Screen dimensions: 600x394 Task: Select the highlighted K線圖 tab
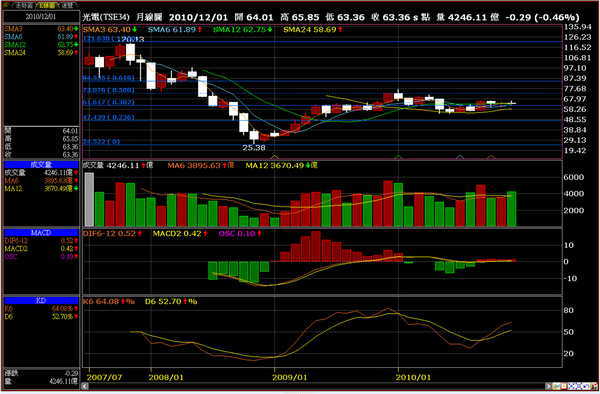point(47,5)
